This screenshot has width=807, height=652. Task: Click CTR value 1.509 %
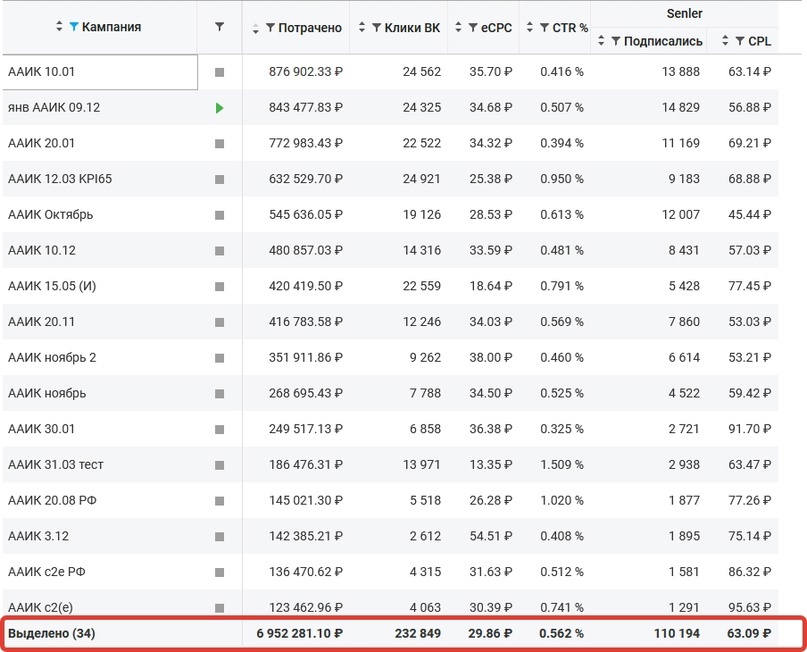click(562, 465)
